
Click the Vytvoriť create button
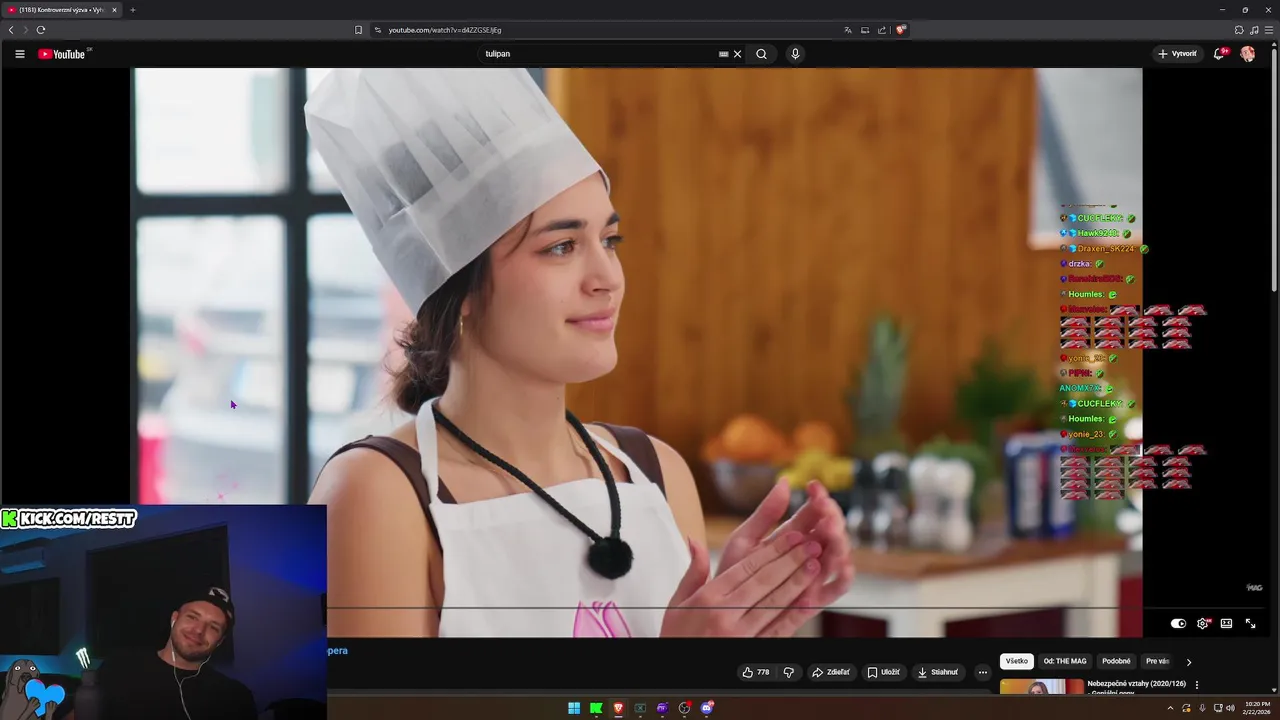click(x=1177, y=54)
